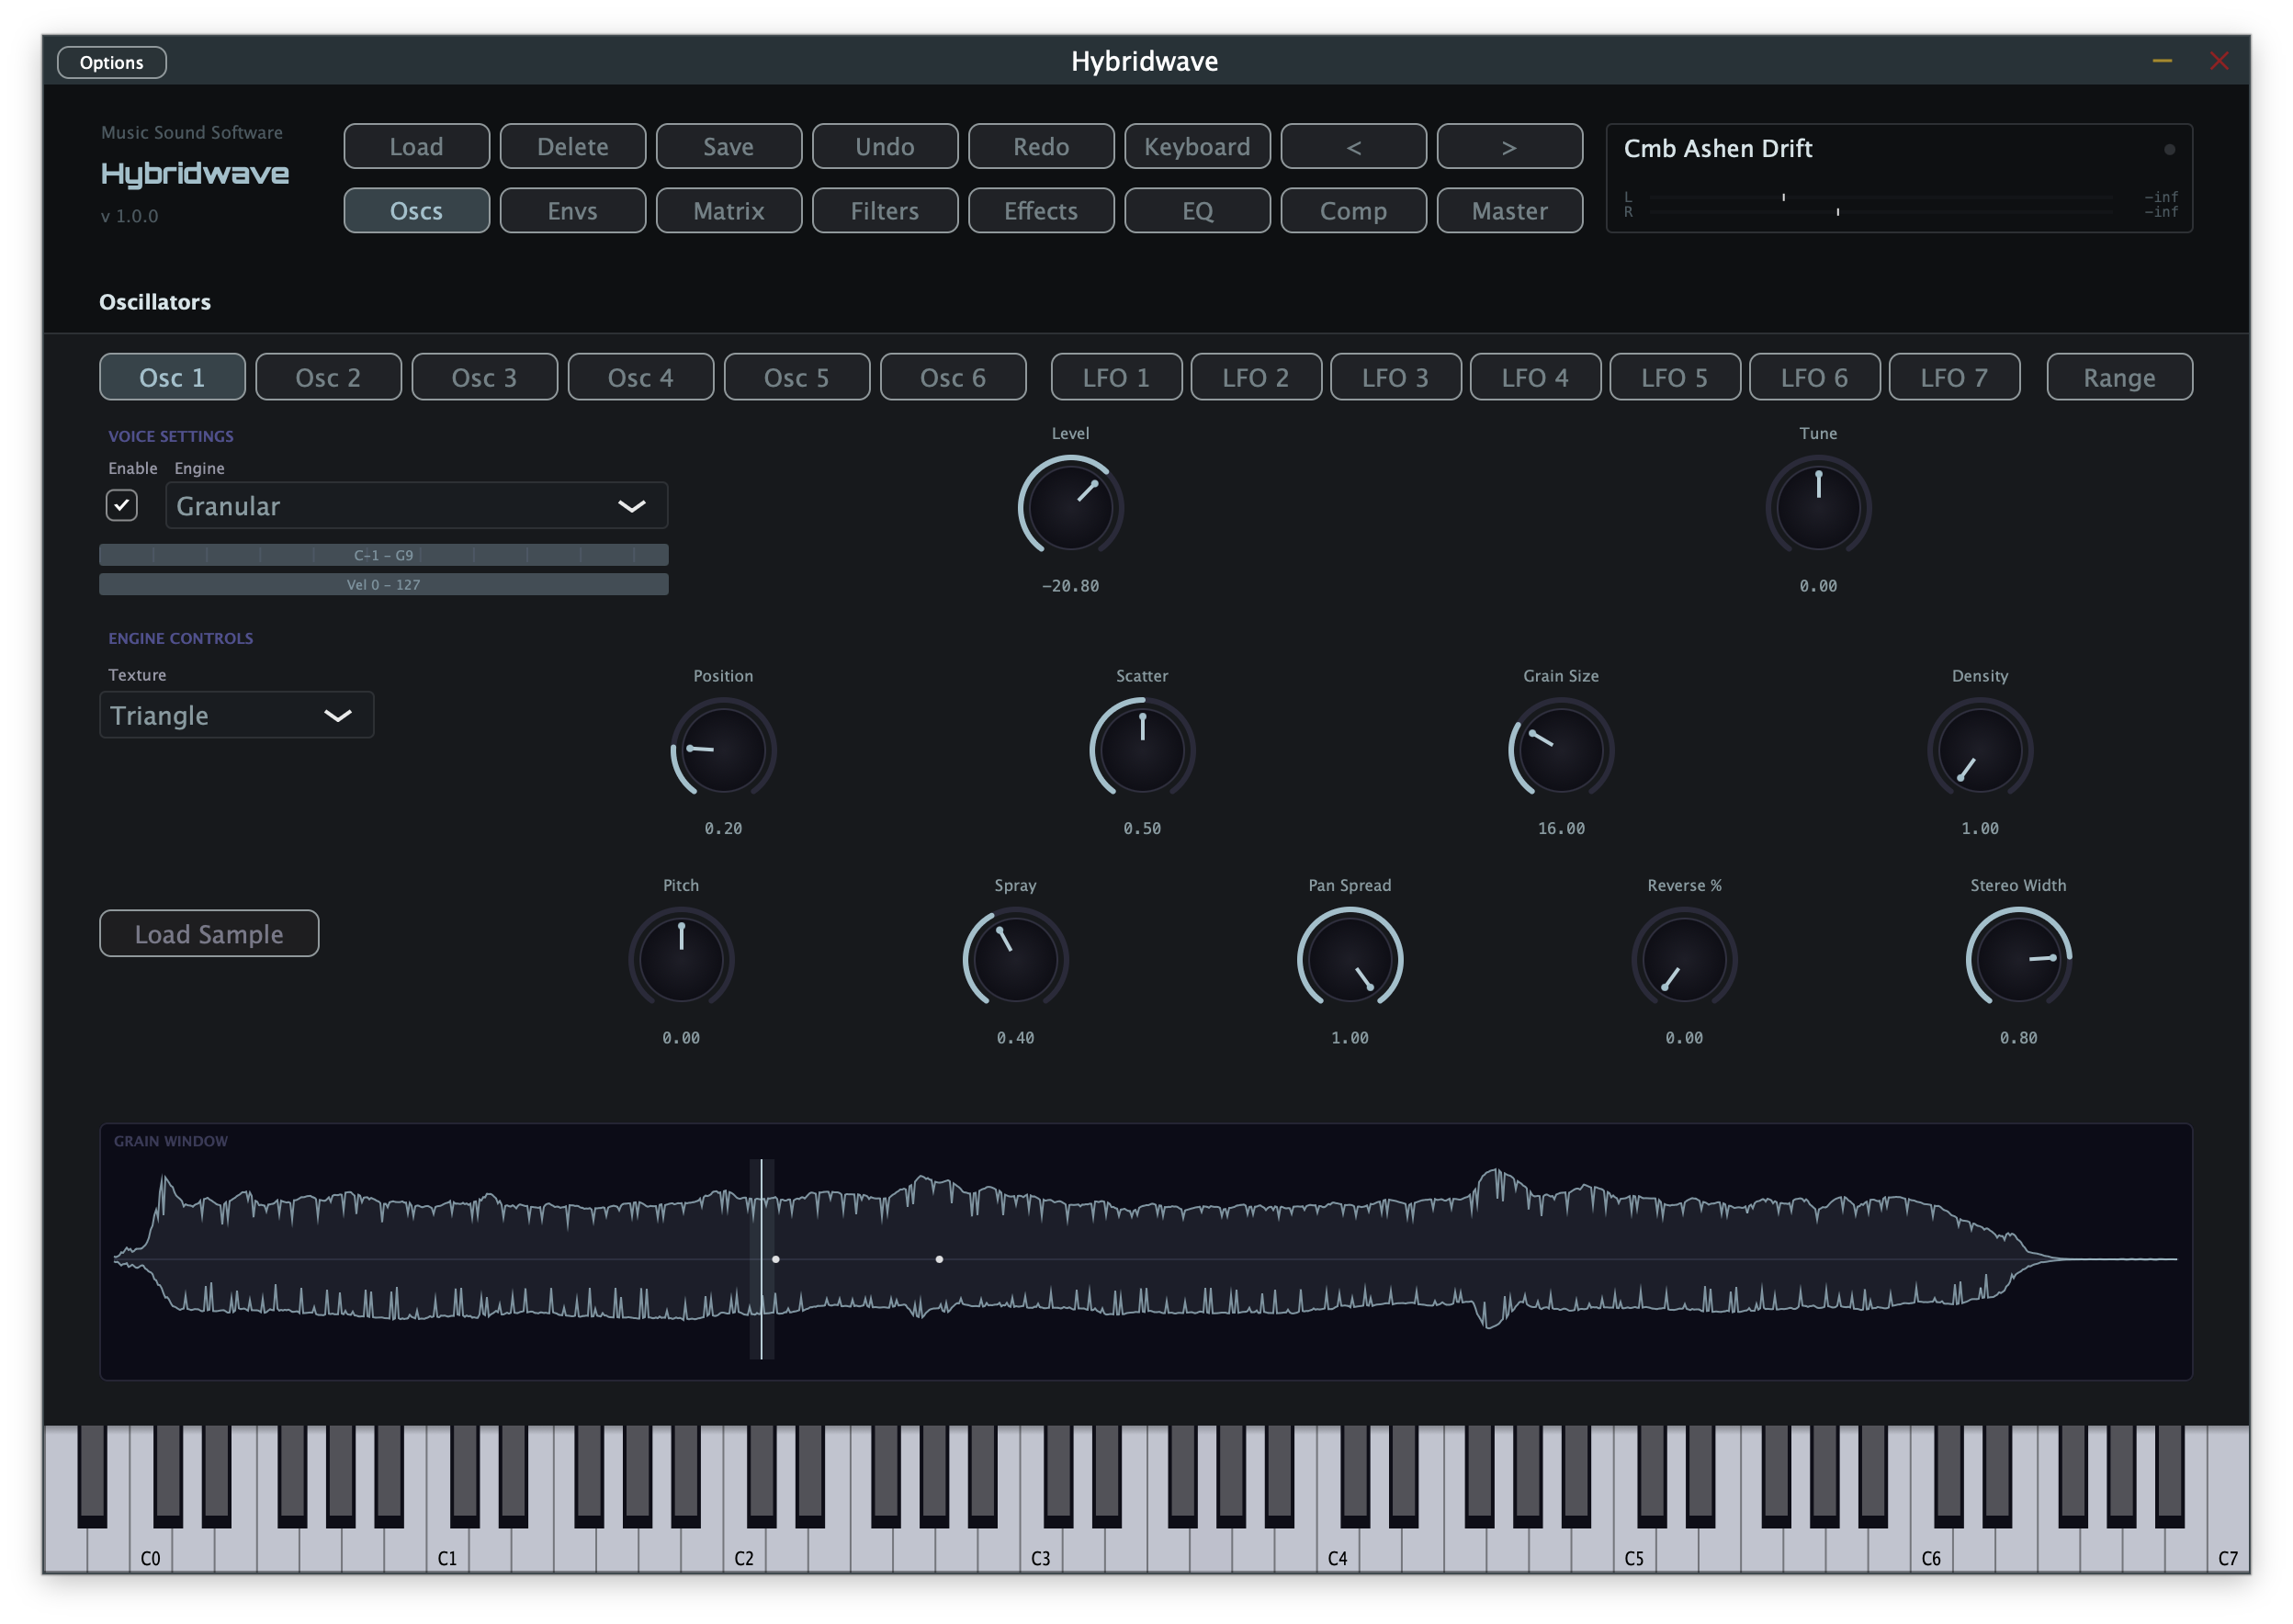This screenshot has height=1624, width=2293.
Task: Click the Pan Spread knob
Action: (1349, 958)
